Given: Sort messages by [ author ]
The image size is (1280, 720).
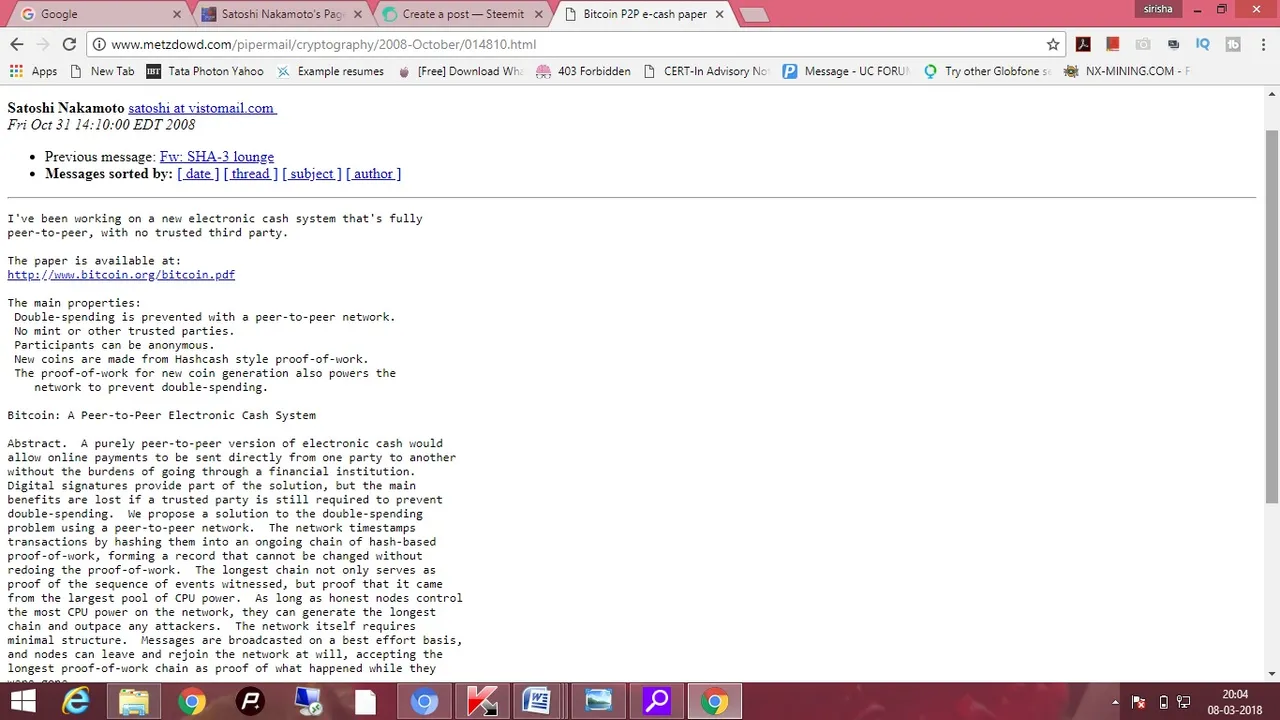Looking at the screenshot, I should coord(373,174).
